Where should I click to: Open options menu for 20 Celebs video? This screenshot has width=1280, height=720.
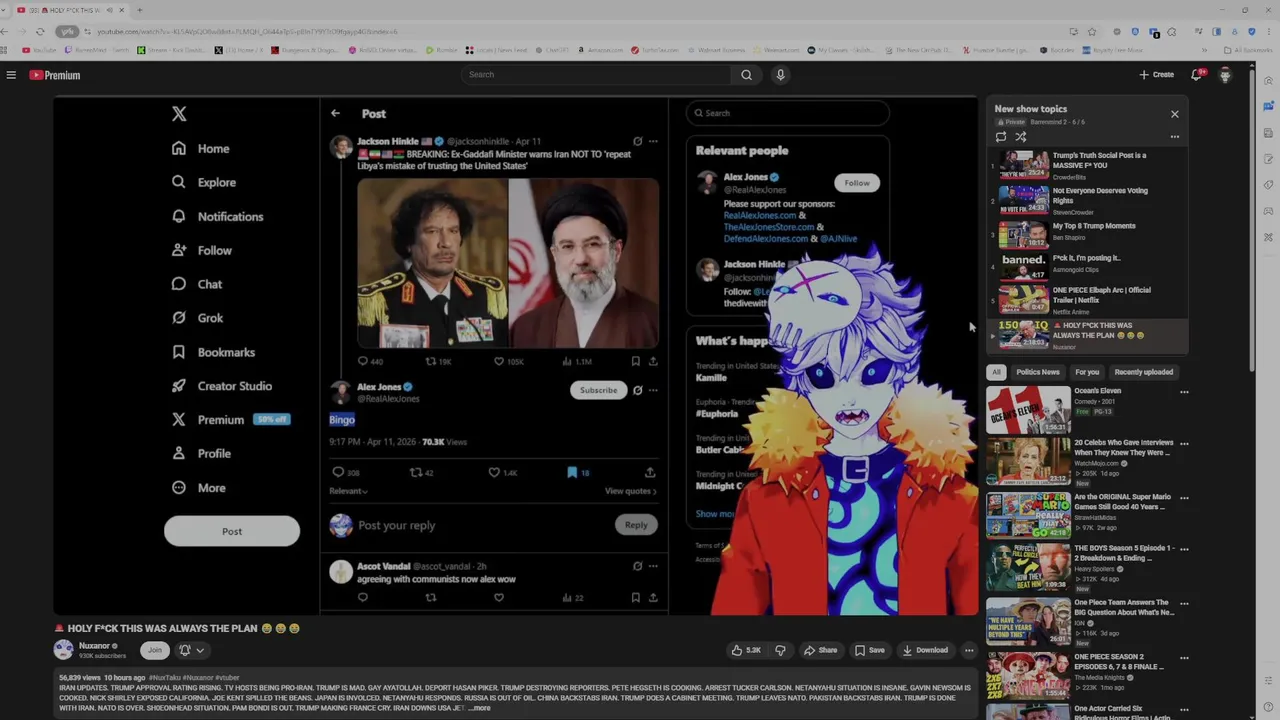(1184, 443)
